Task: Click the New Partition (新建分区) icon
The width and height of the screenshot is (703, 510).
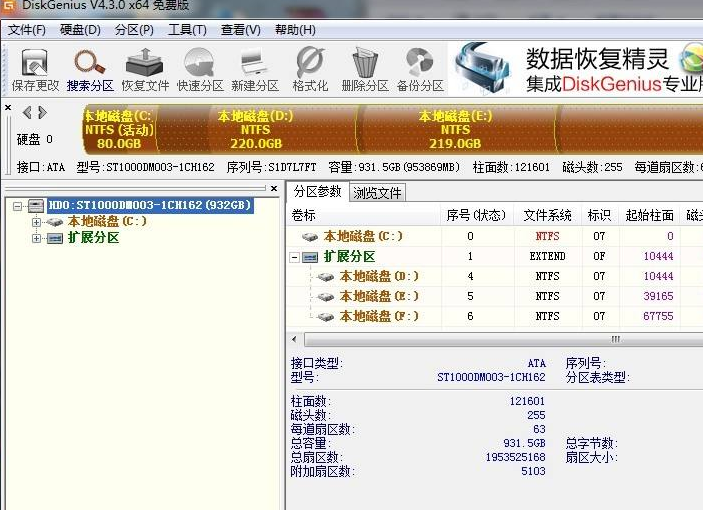Action: (254, 69)
